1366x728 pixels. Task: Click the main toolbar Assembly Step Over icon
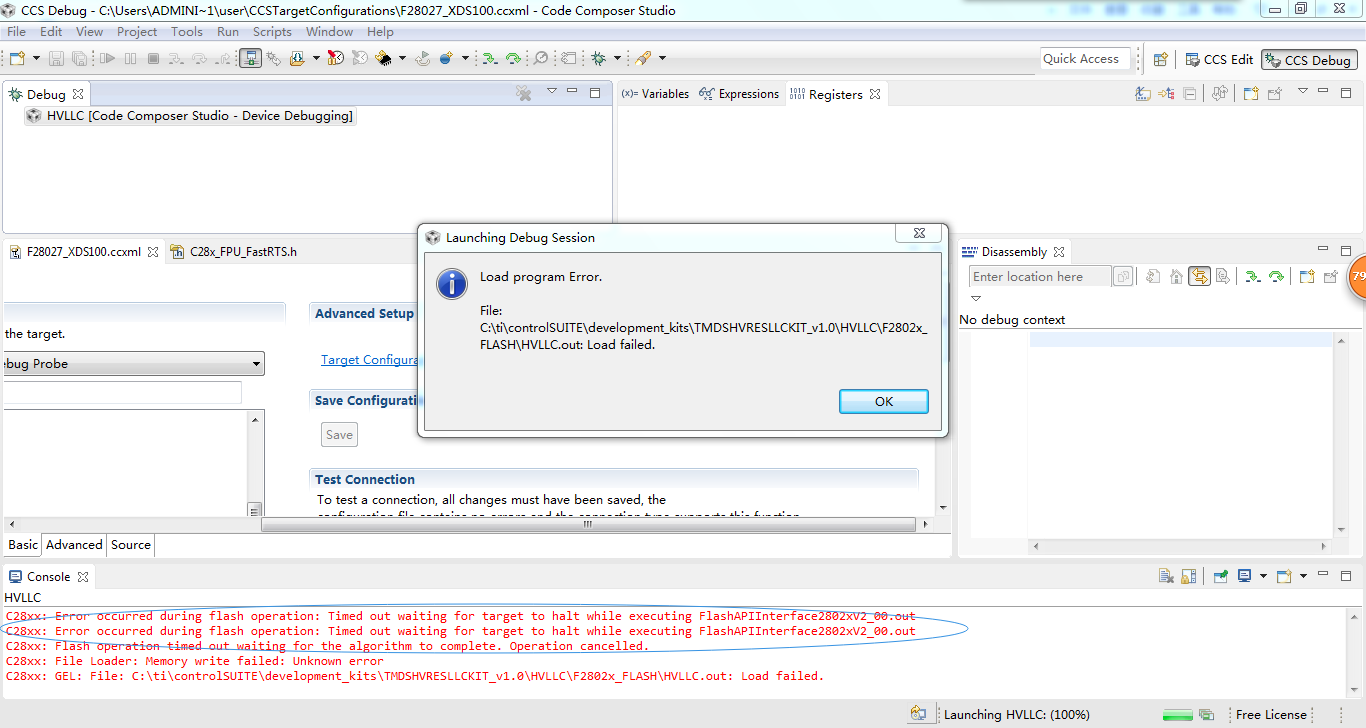tap(513, 59)
